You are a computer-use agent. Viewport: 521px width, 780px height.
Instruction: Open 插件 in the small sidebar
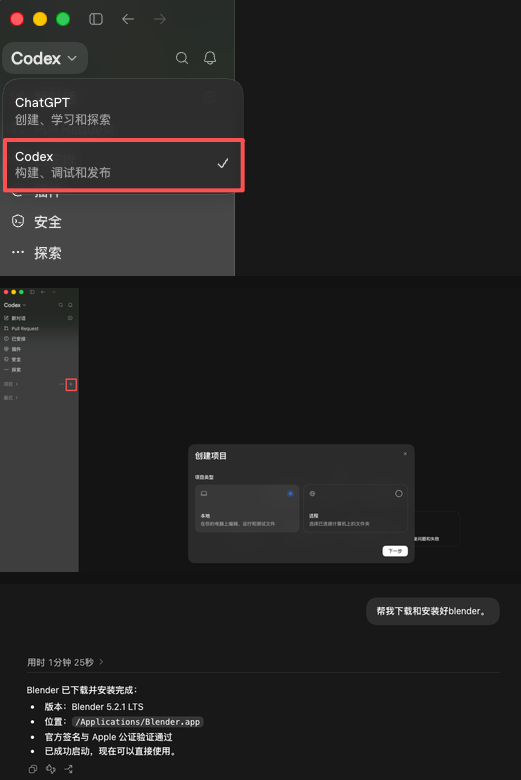pos(12,349)
